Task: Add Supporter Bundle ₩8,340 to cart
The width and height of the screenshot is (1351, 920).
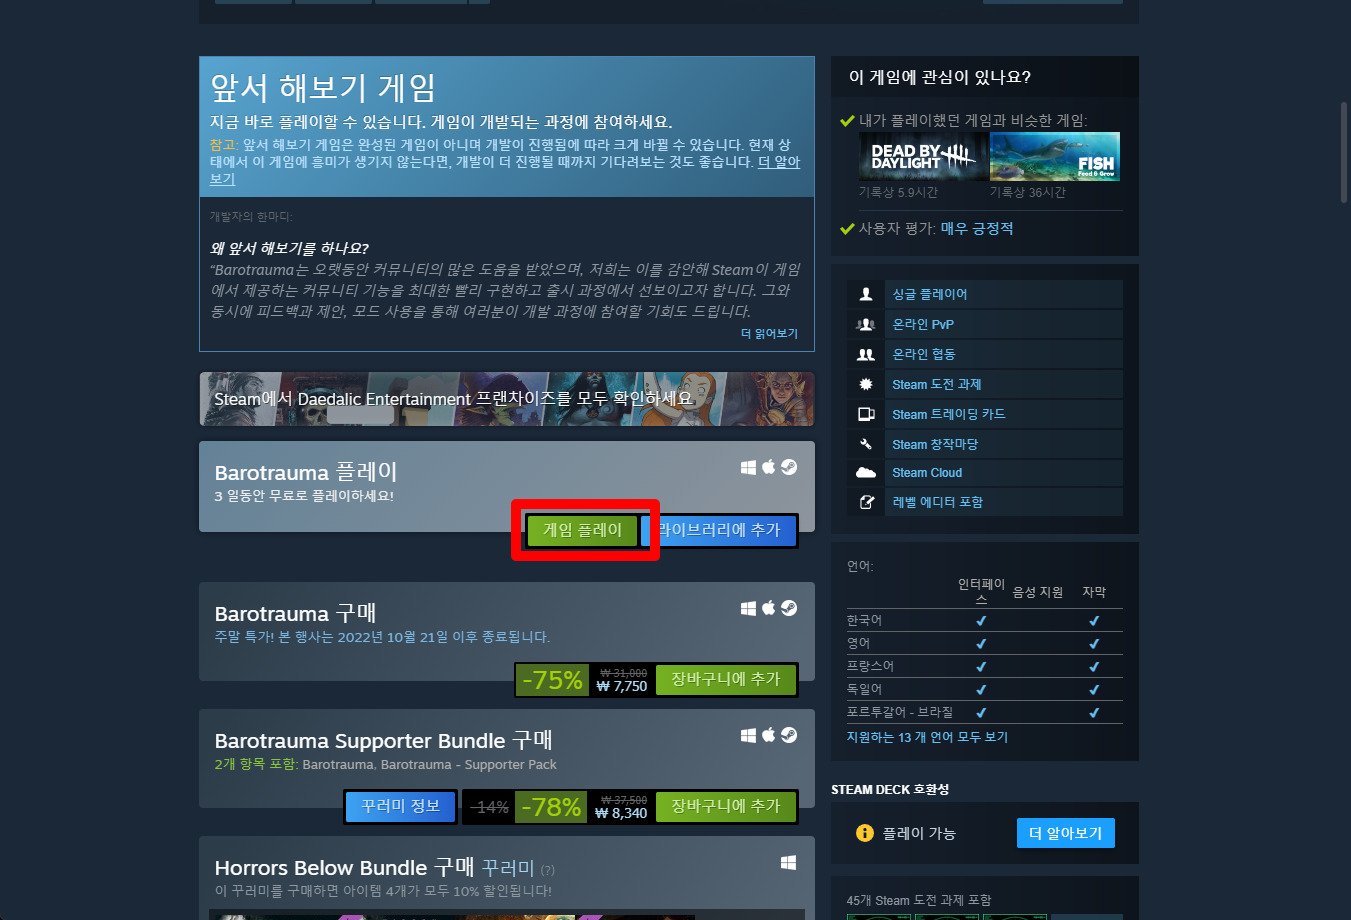Action: (725, 806)
